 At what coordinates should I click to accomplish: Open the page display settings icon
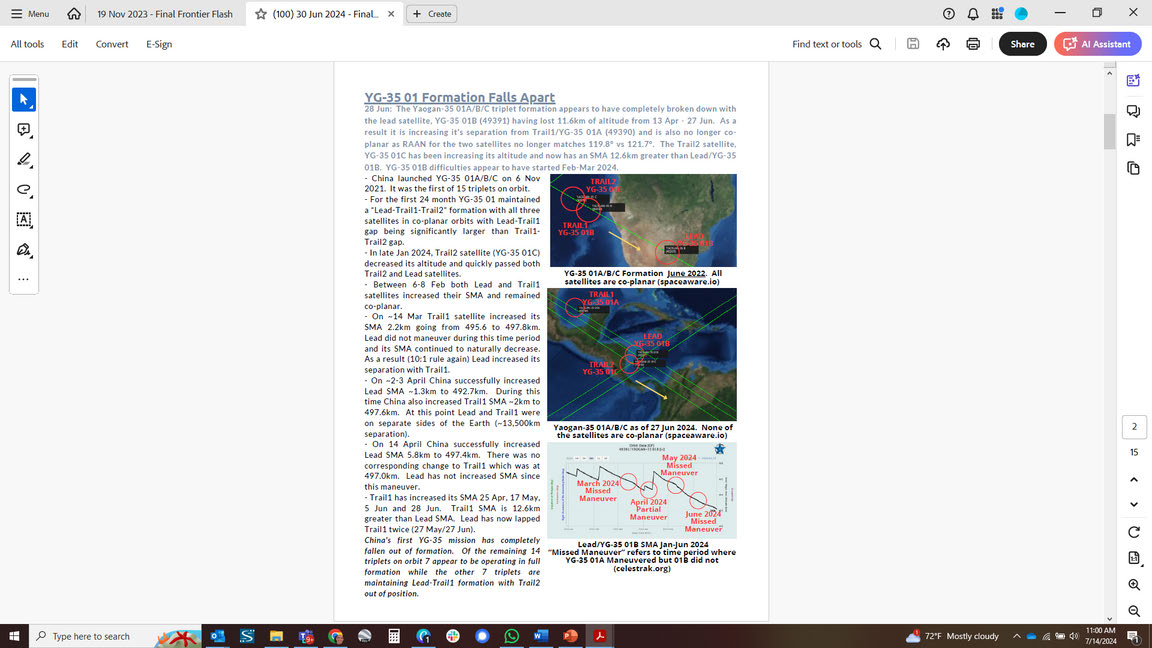(x=1134, y=558)
